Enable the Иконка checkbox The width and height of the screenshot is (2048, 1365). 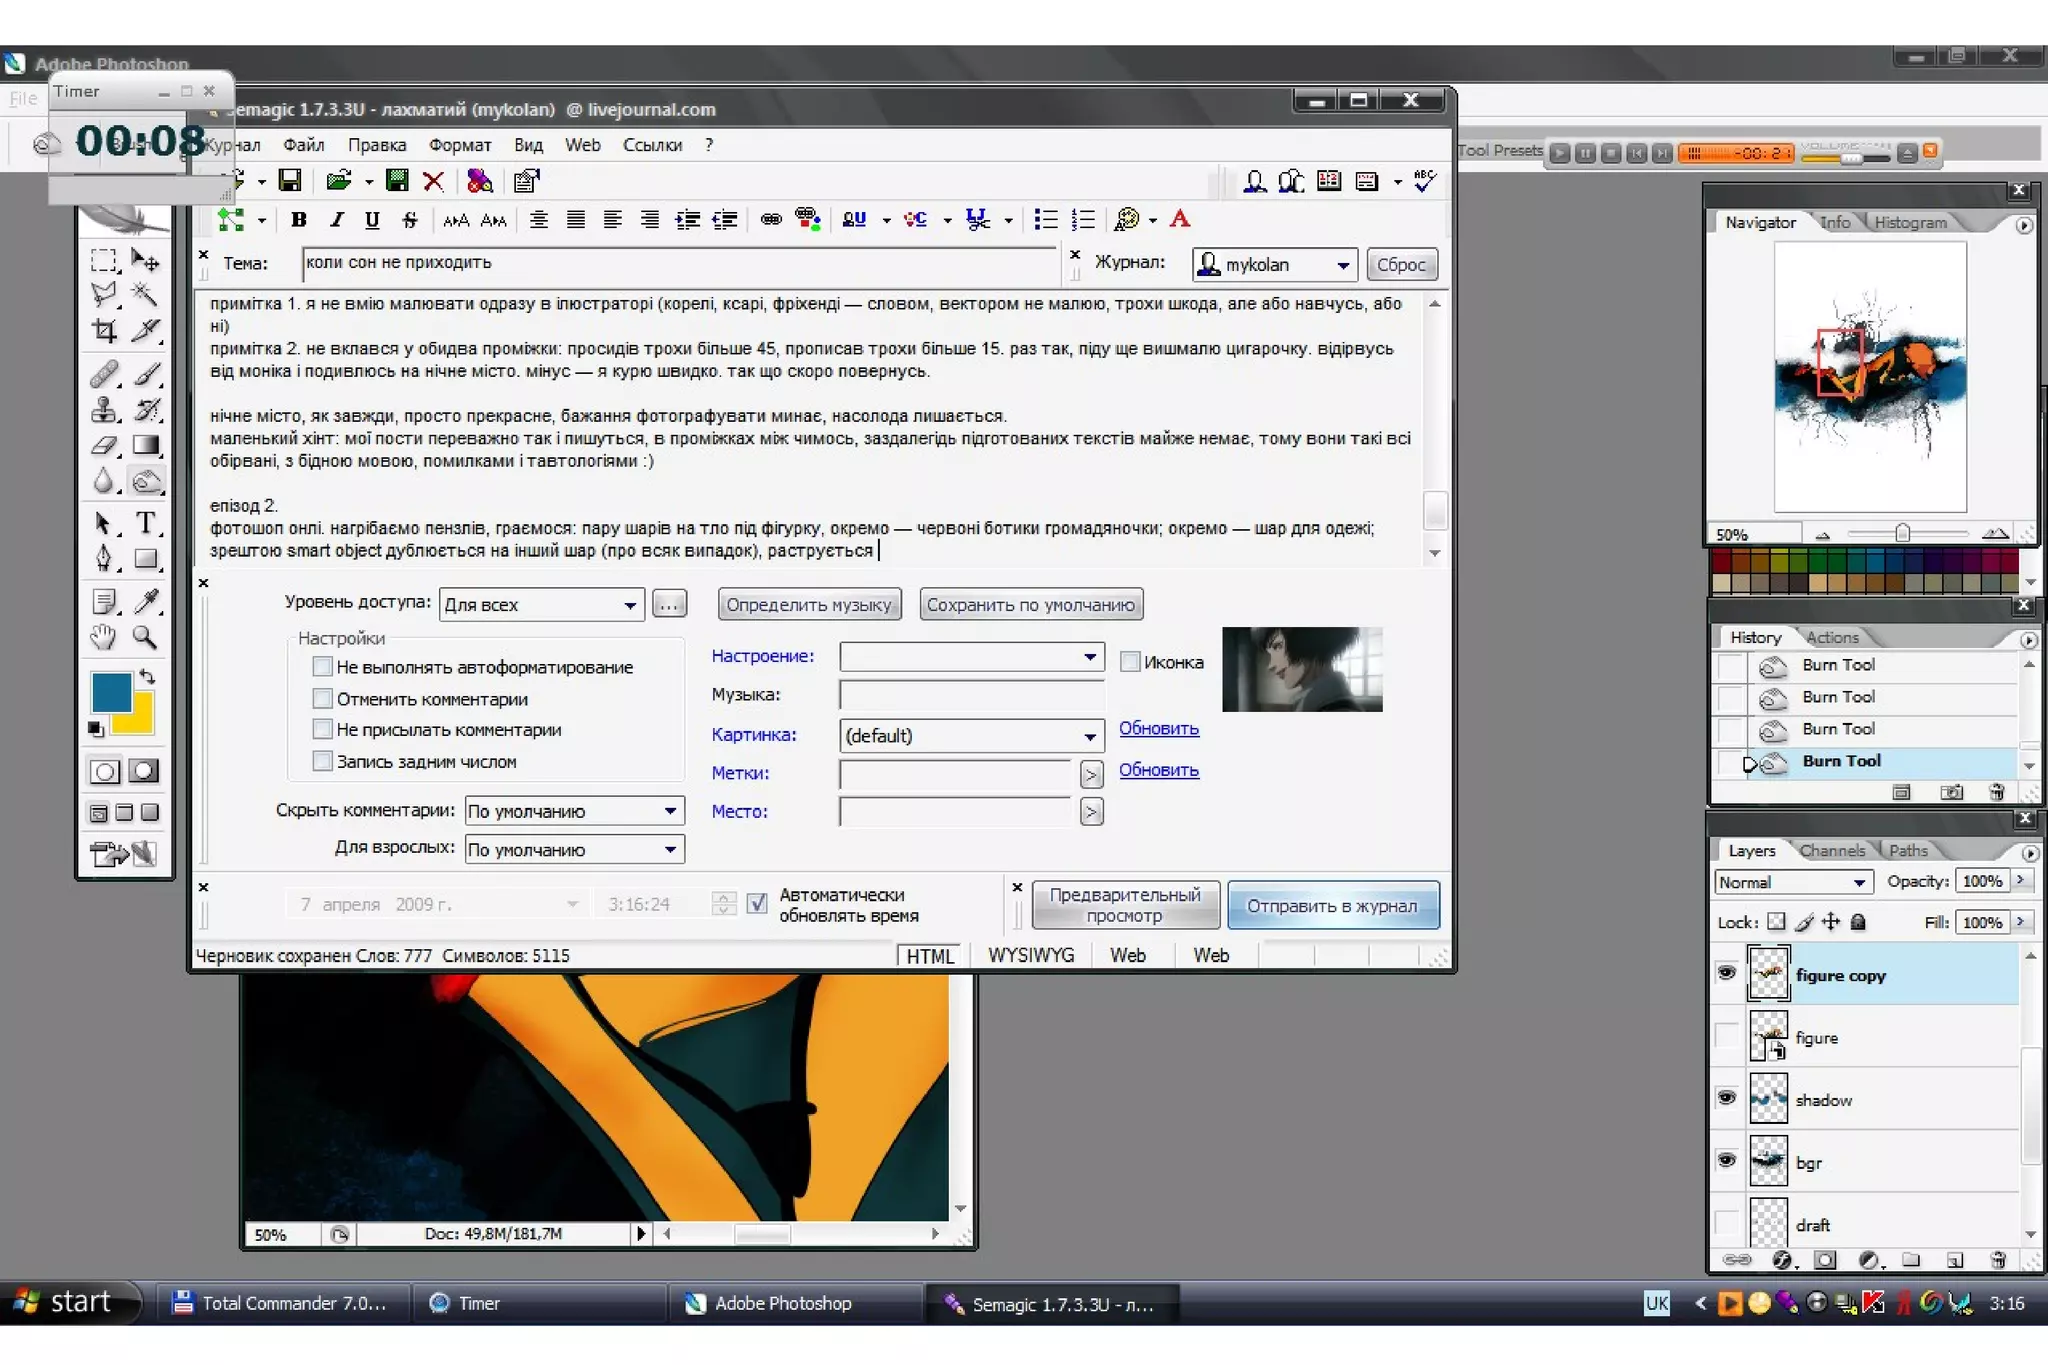pos(1130,661)
